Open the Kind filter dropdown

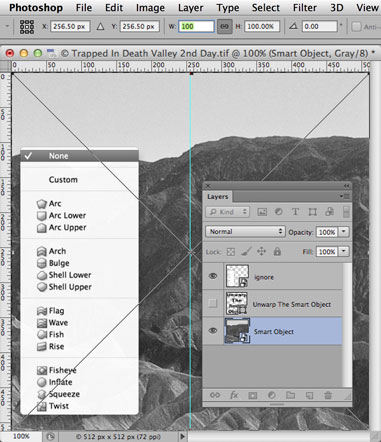(x=228, y=212)
